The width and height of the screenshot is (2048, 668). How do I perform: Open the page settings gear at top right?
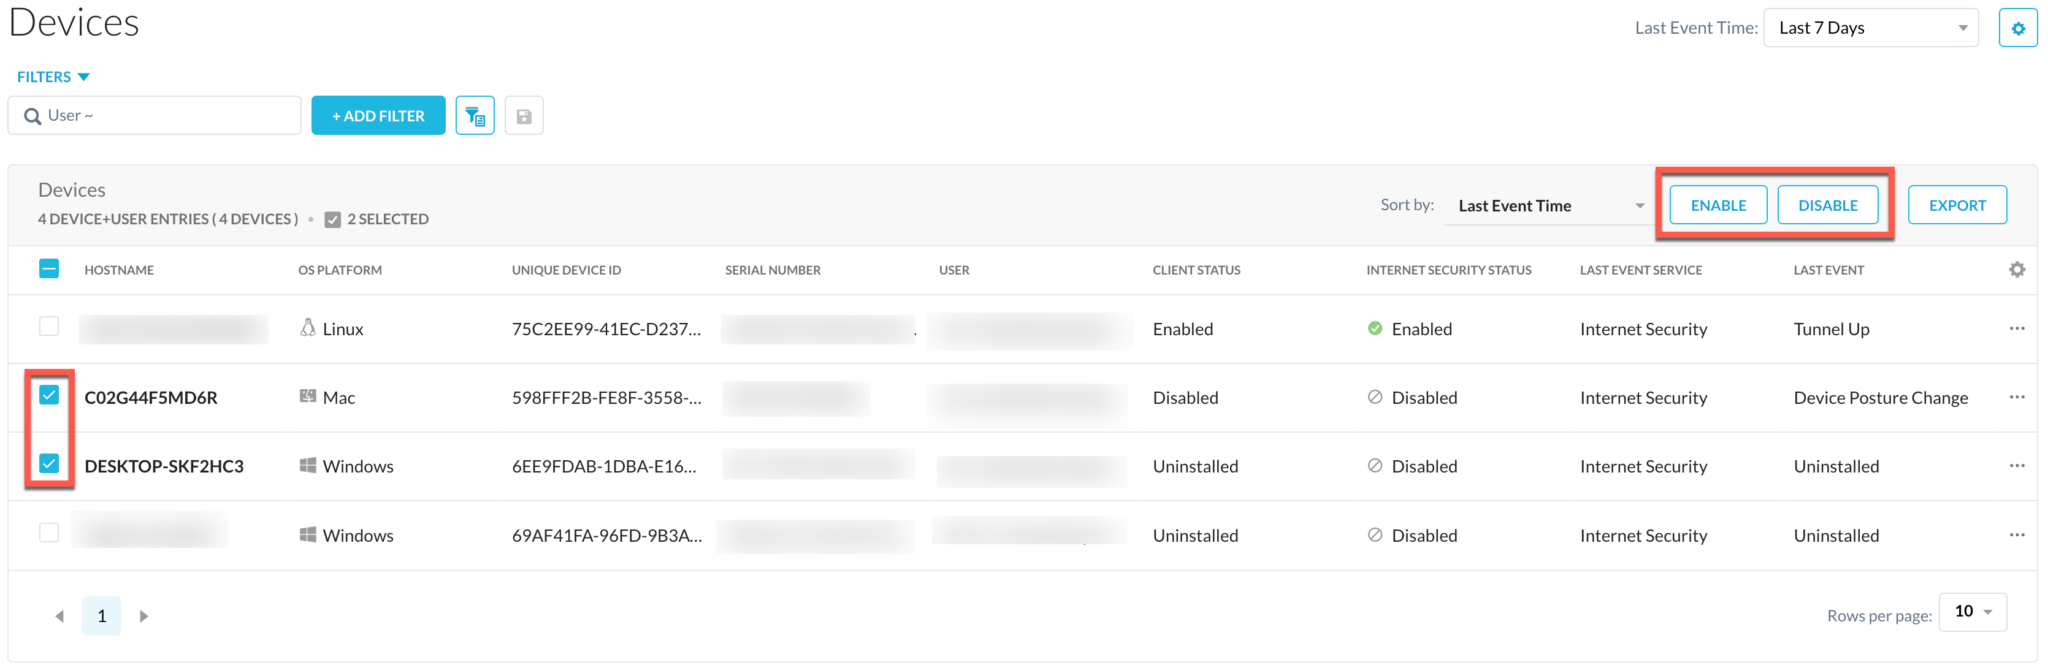click(x=2018, y=27)
